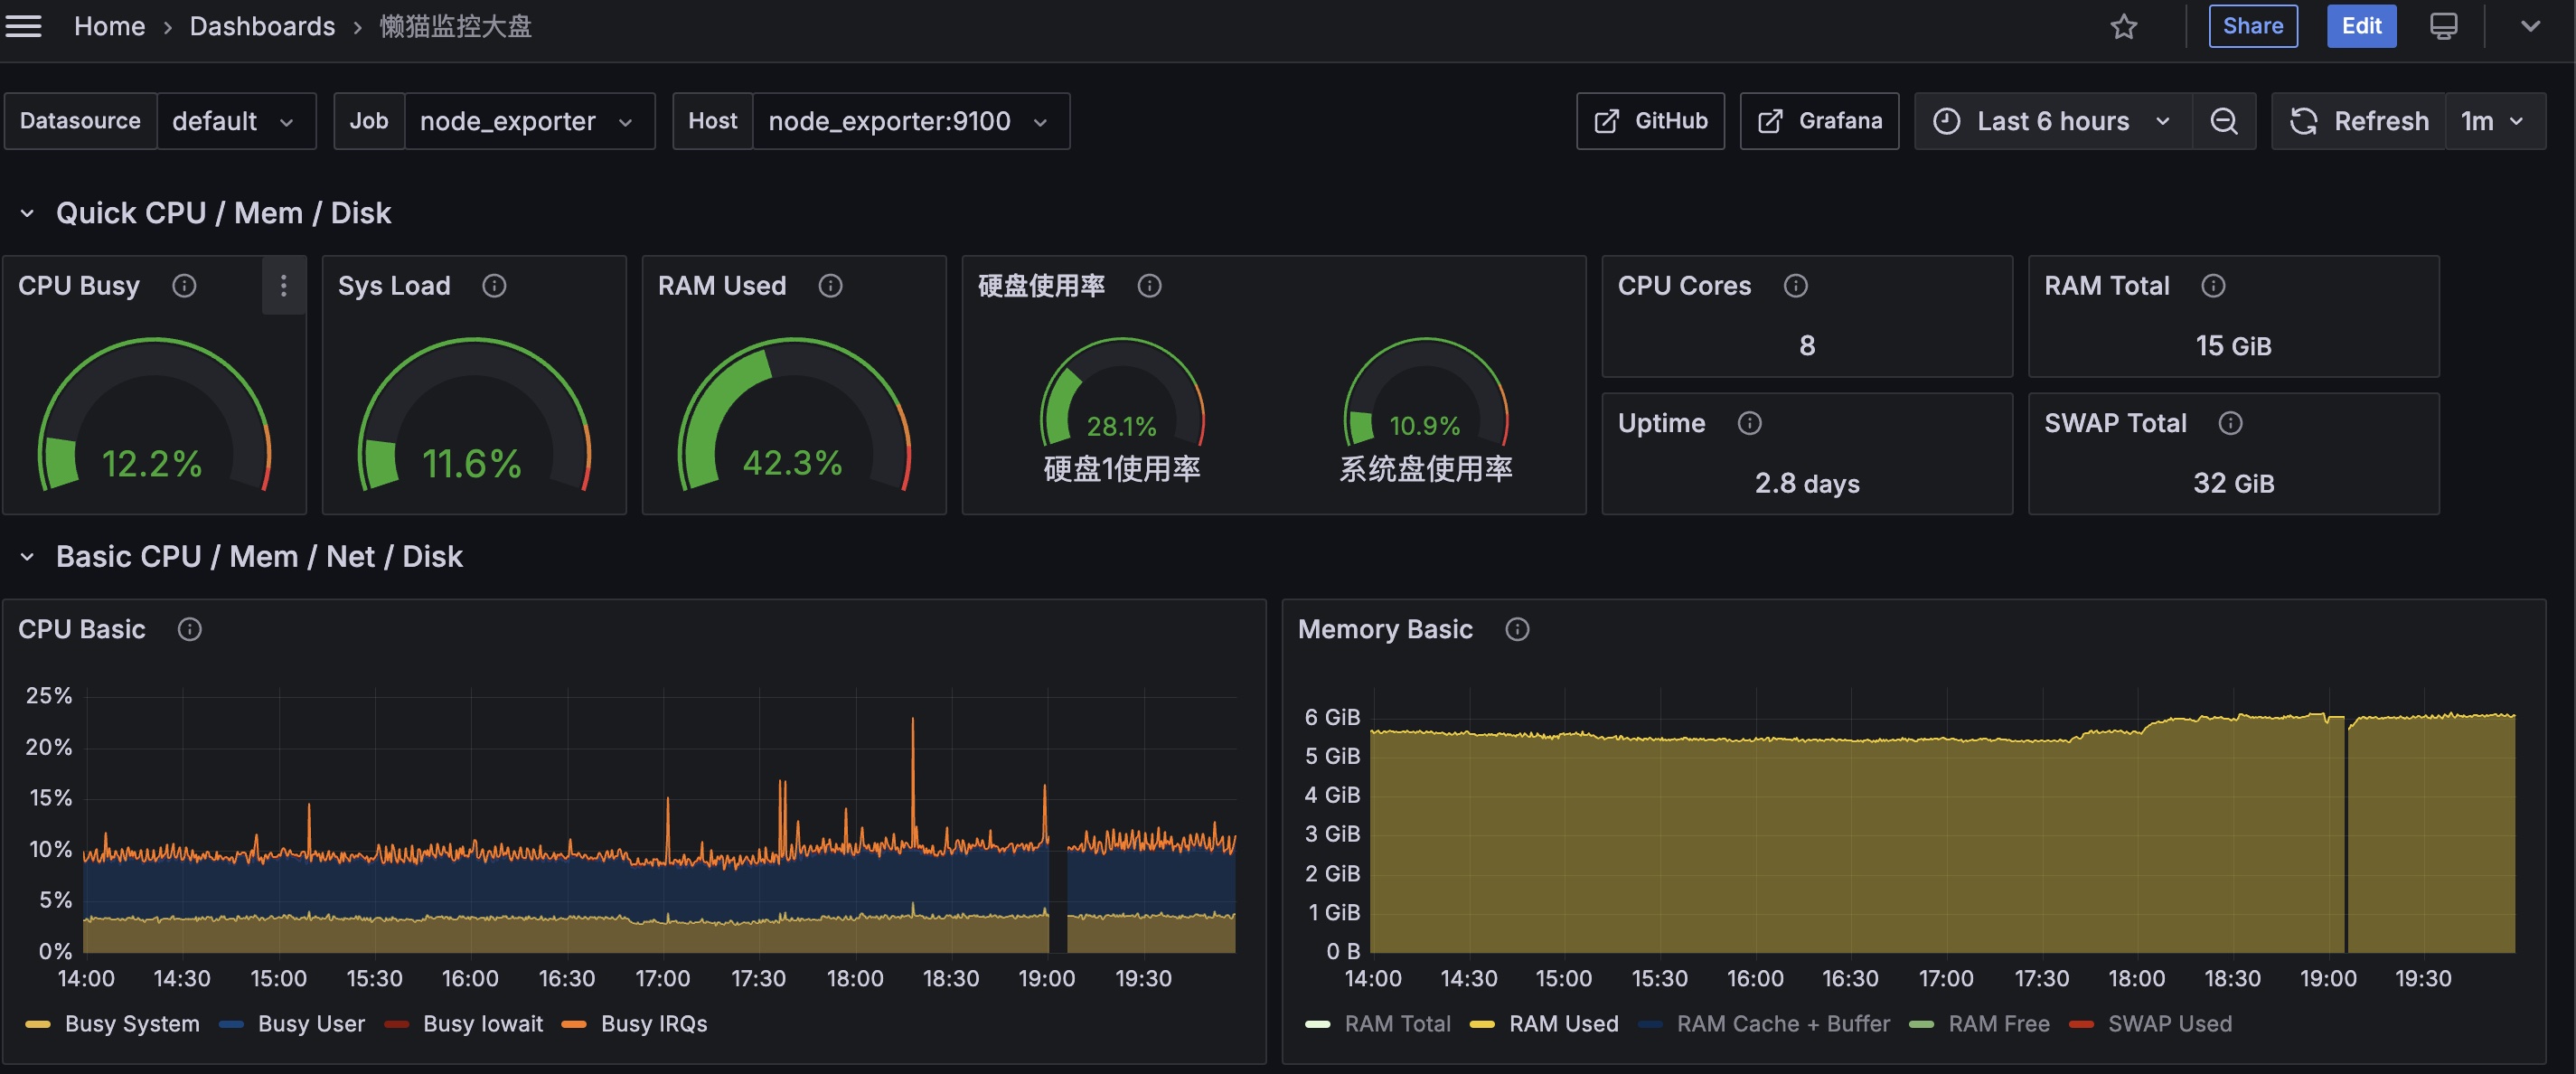Click the SWAP Used legend color swatch

coord(2081,1024)
